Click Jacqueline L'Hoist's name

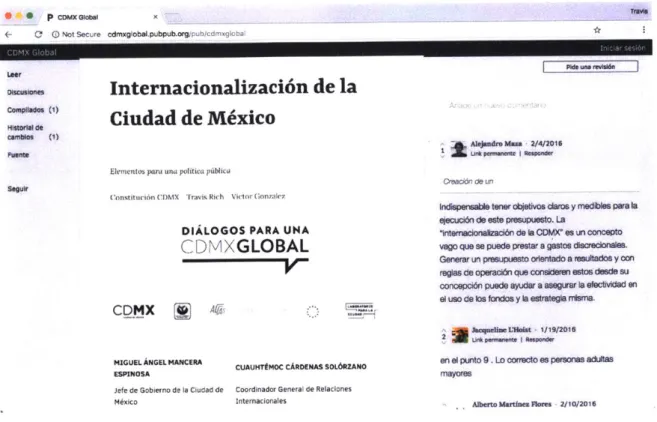click(x=501, y=330)
